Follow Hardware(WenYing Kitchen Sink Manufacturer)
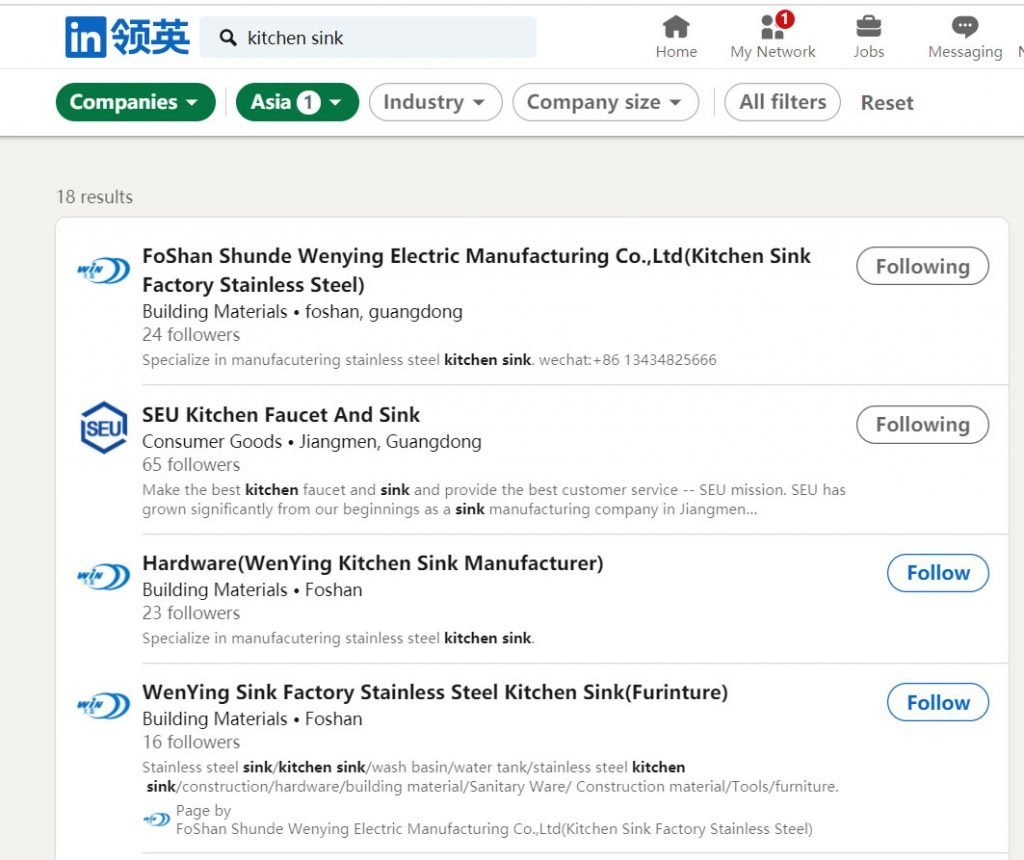This screenshot has height=860, width=1024. (x=938, y=573)
